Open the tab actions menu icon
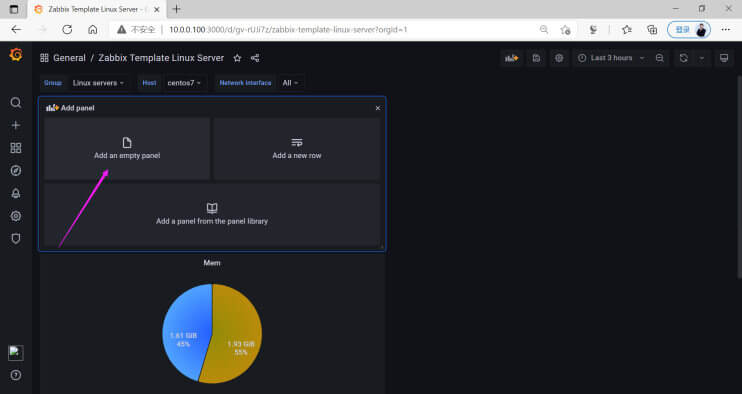Image resolution: width=742 pixels, height=394 pixels. pos(14,9)
